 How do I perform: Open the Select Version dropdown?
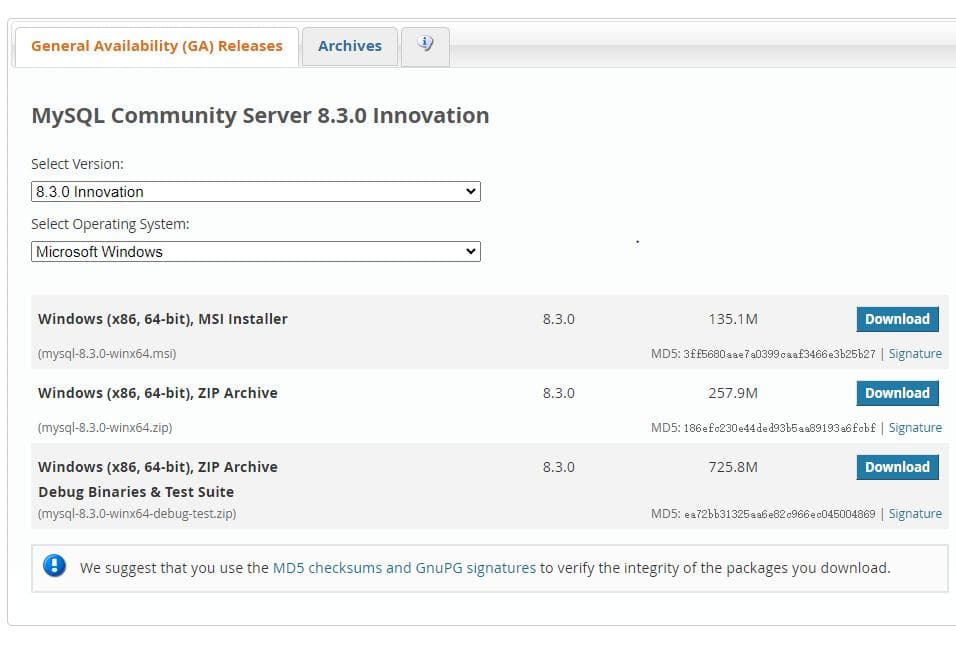pyautogui.click(x=255, y=191)
